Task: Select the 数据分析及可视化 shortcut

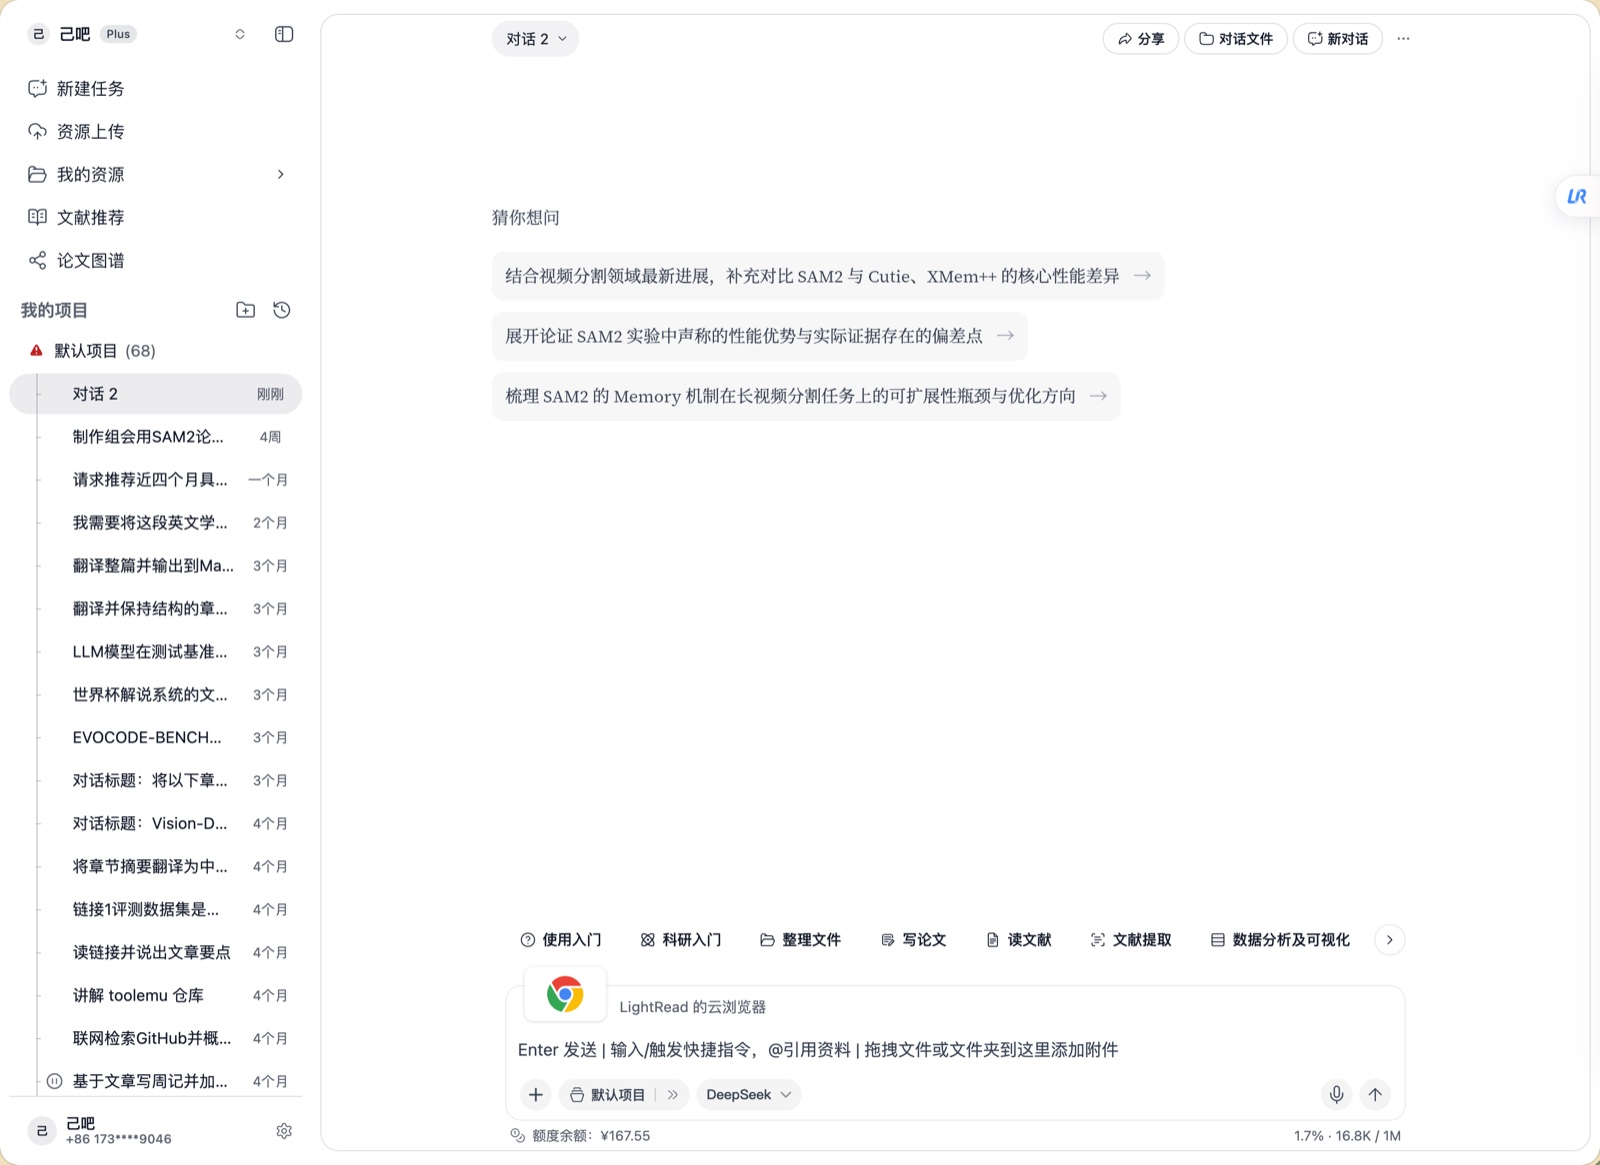Action: click(1280, 940)
